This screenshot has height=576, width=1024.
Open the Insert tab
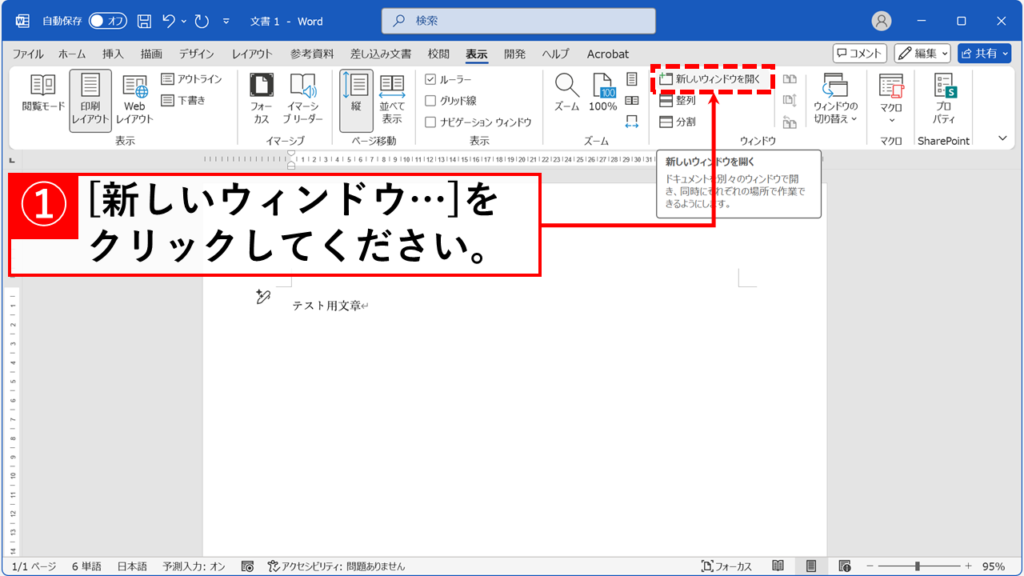click(x=113, y=54)
